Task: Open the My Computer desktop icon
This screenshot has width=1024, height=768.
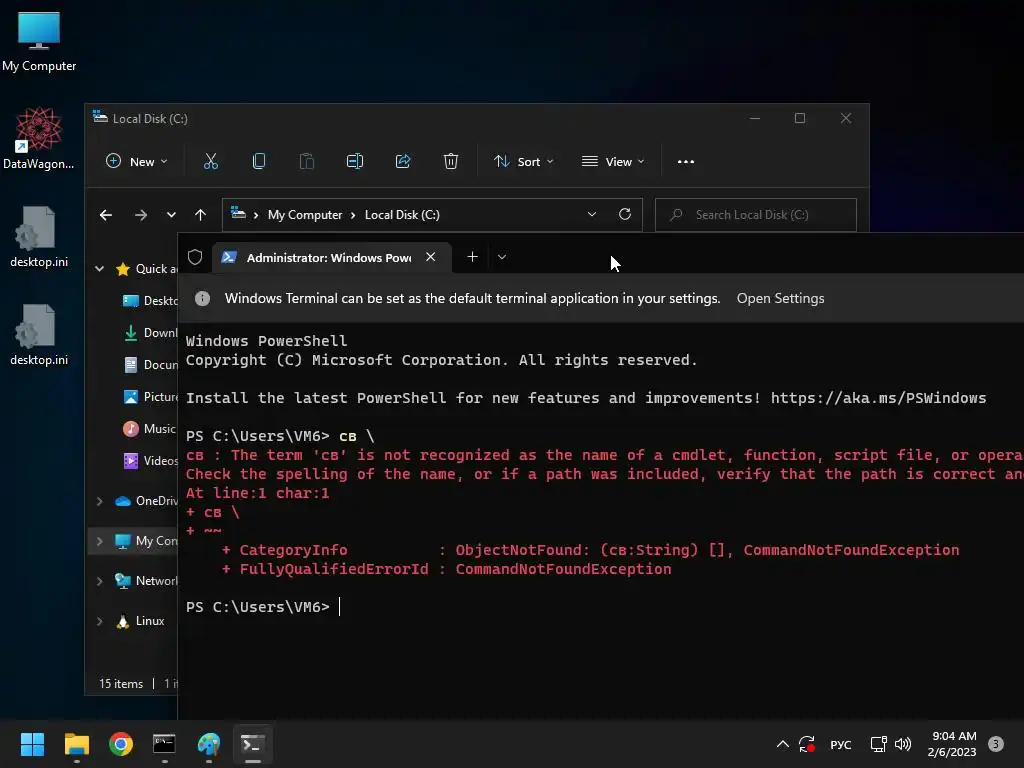Action: click(x=39, y=42)
